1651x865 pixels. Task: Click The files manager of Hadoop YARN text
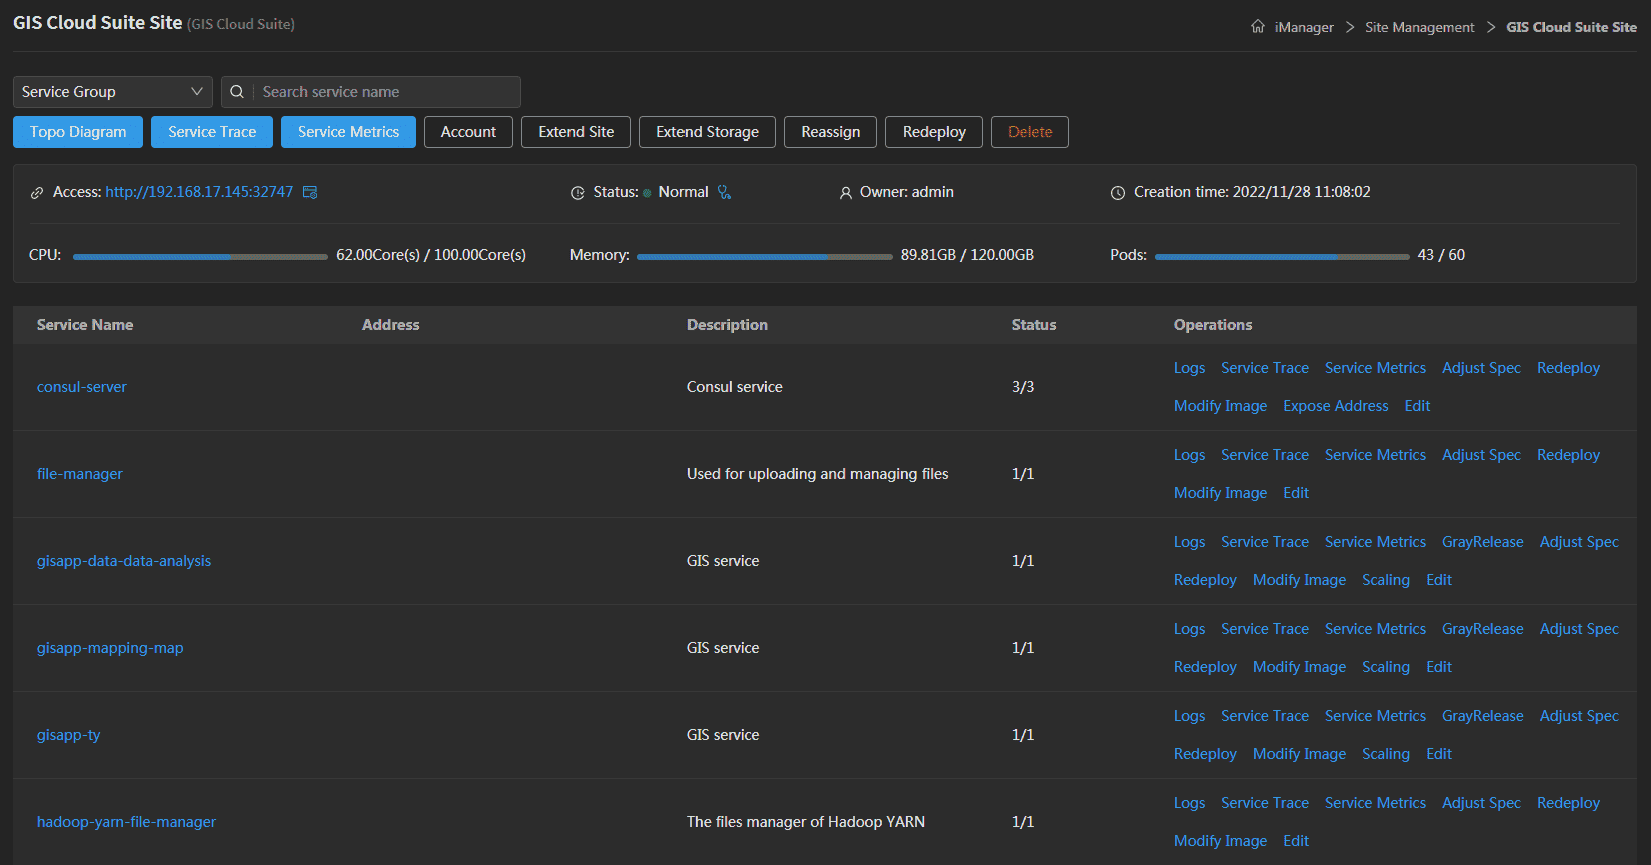(x=805, y=822)
